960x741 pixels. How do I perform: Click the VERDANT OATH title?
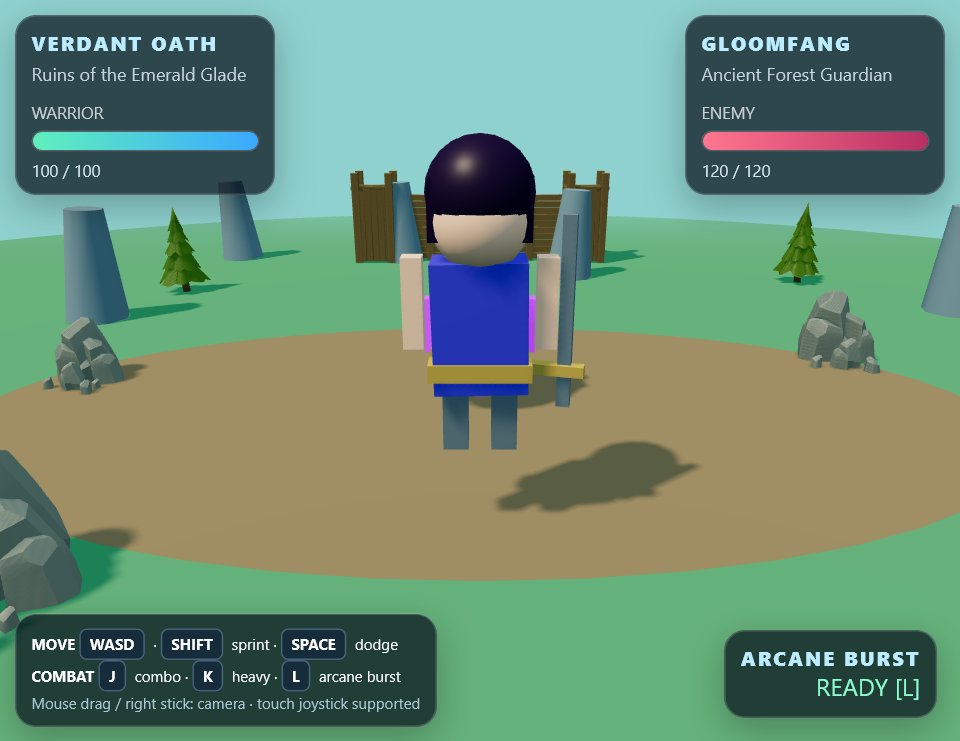(x=124, y=44)
